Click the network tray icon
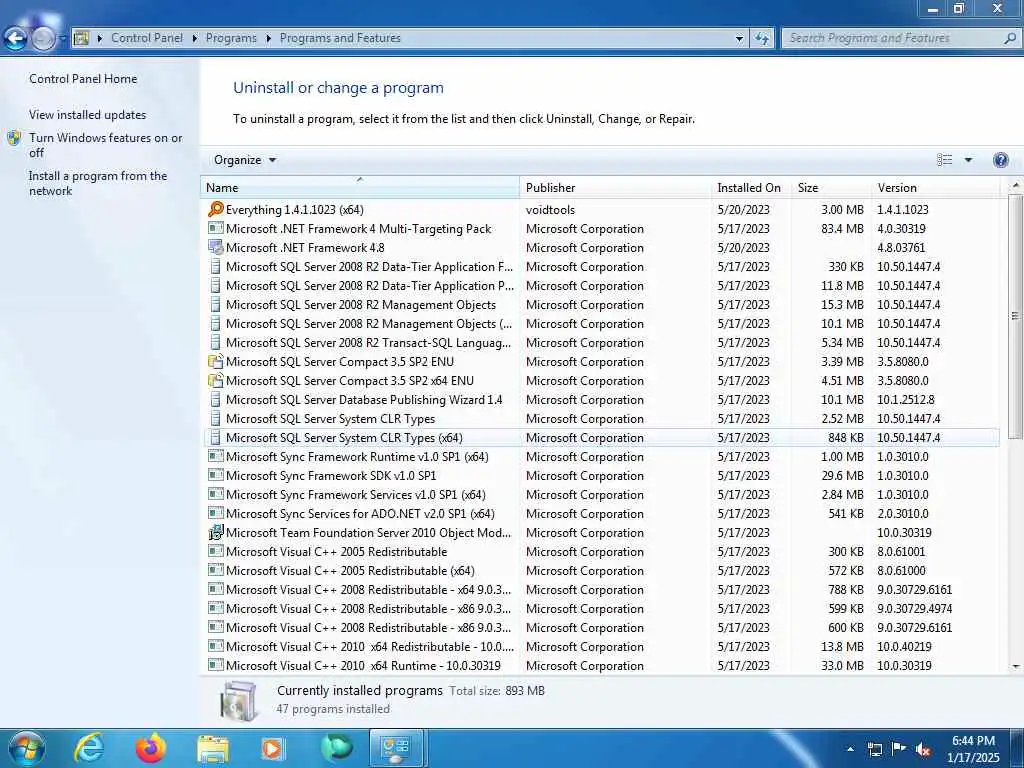1024x768 pixels. (x=874, y=749)
